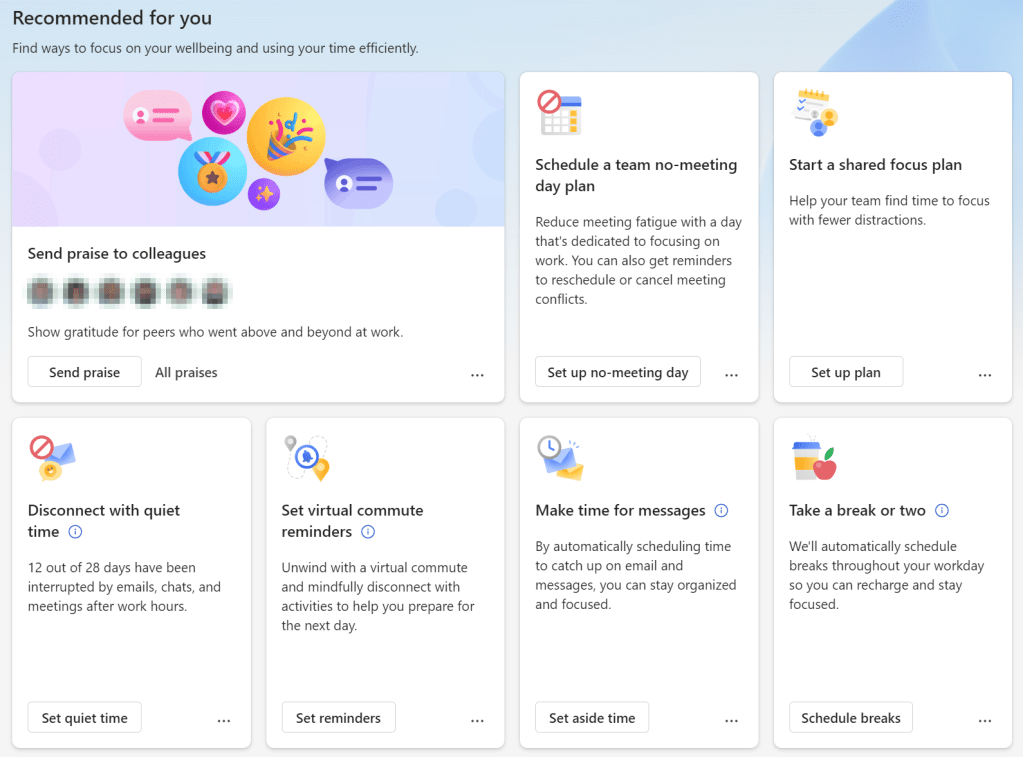
Task: Show info for Make time for messages
Action: tap(721, 510)
